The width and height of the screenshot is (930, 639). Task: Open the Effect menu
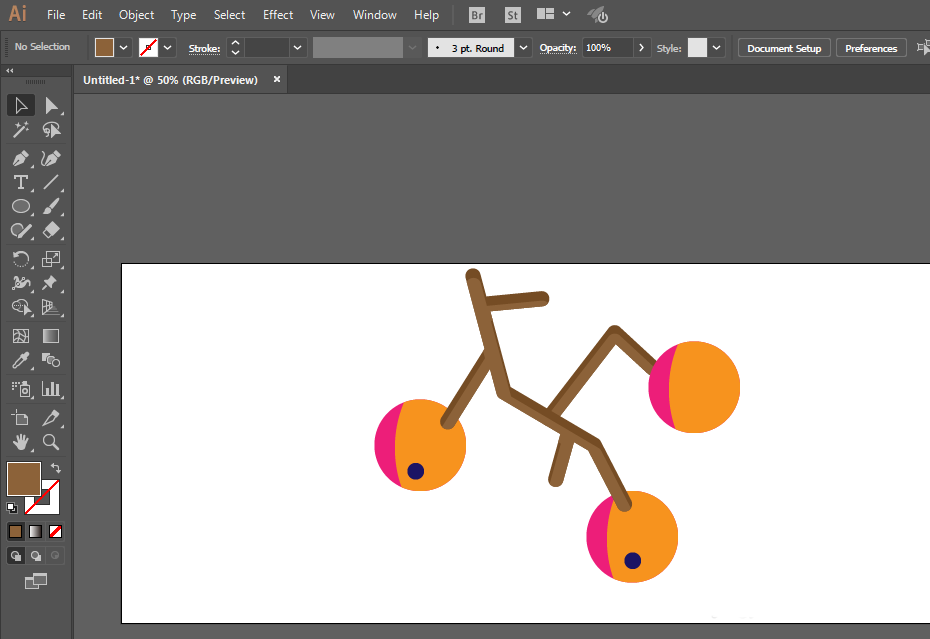click(278, 15)
